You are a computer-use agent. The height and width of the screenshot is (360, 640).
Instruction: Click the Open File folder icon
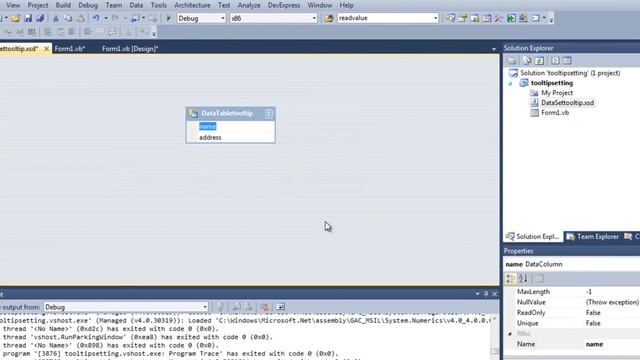click(x=16, y=18)
